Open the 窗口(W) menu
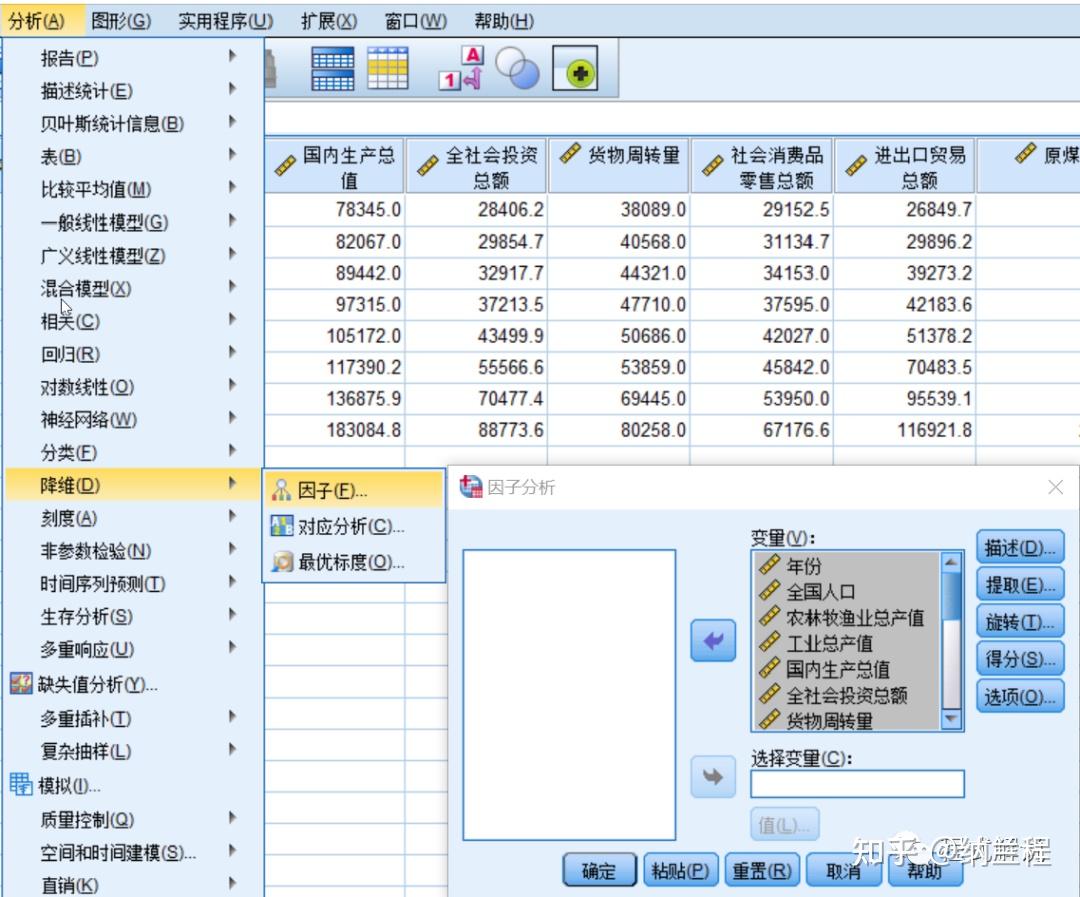This screenshot has height=897, width=1080. pos(415,21)
